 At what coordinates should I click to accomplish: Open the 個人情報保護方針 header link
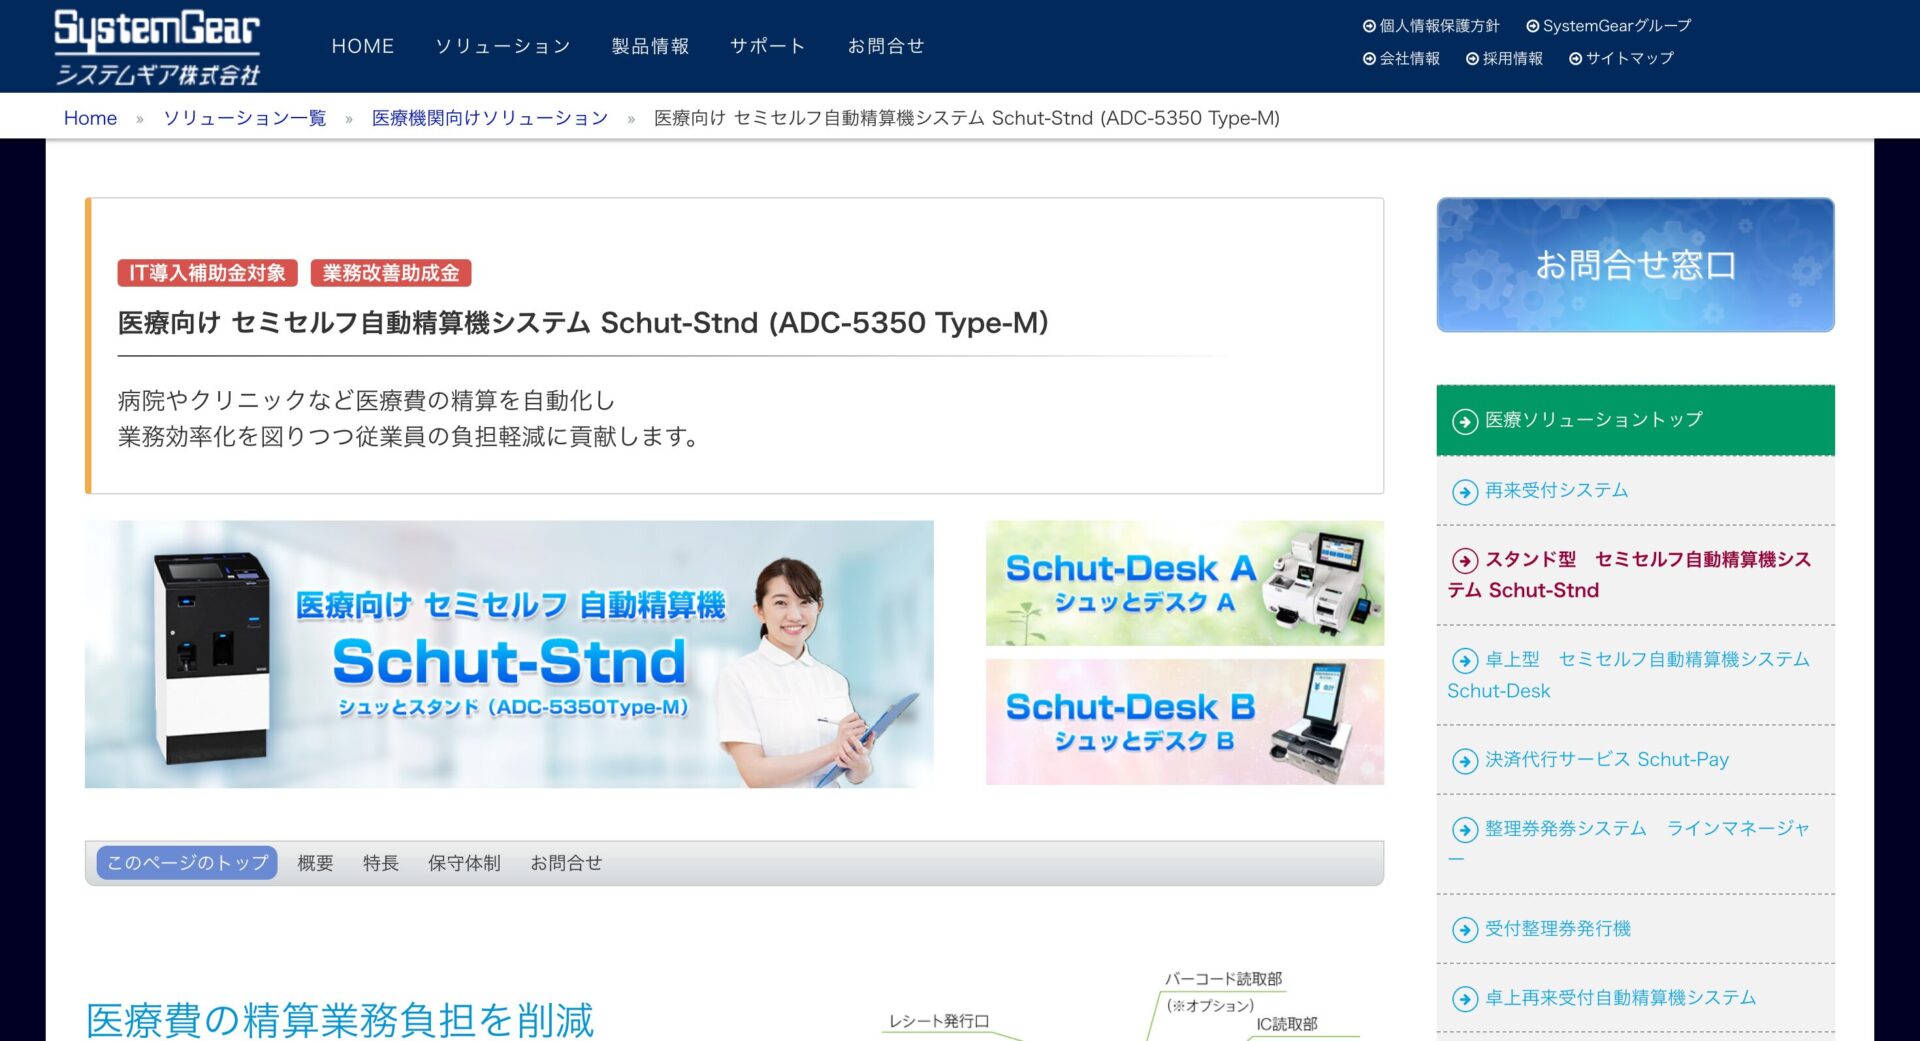point(1431,26)
